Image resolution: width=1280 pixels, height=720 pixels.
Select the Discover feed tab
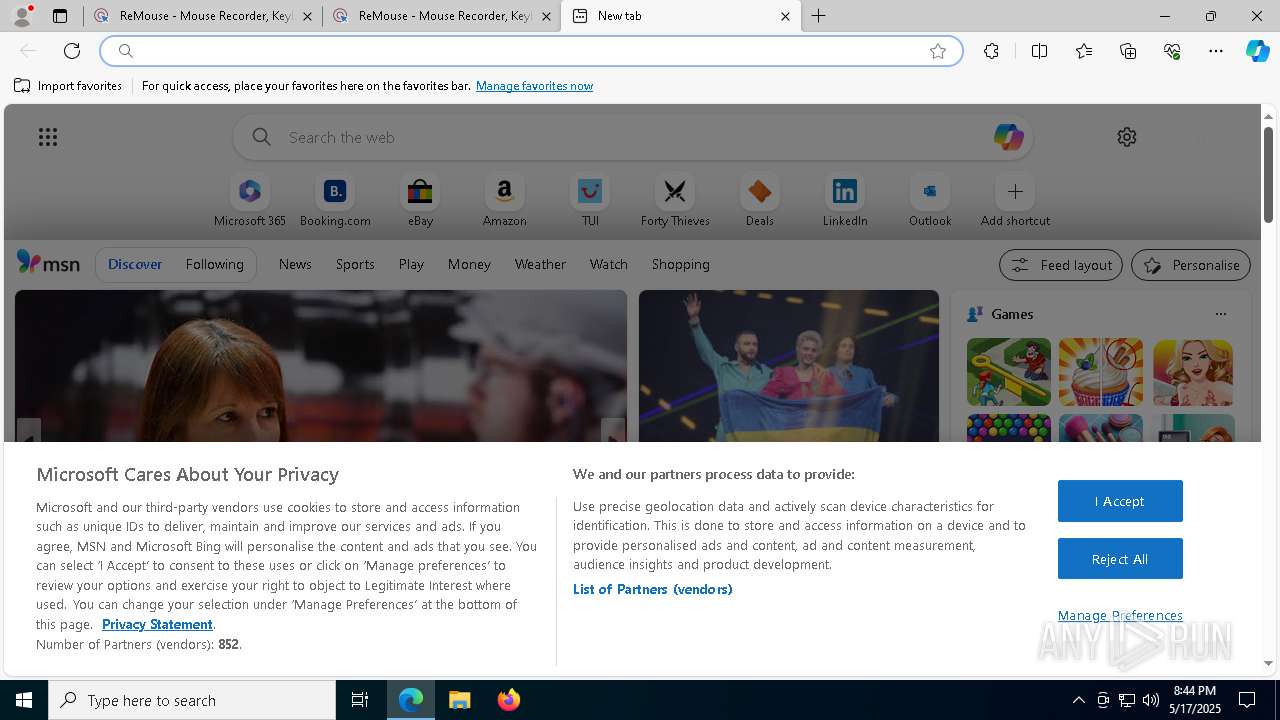tap(135, 264)
